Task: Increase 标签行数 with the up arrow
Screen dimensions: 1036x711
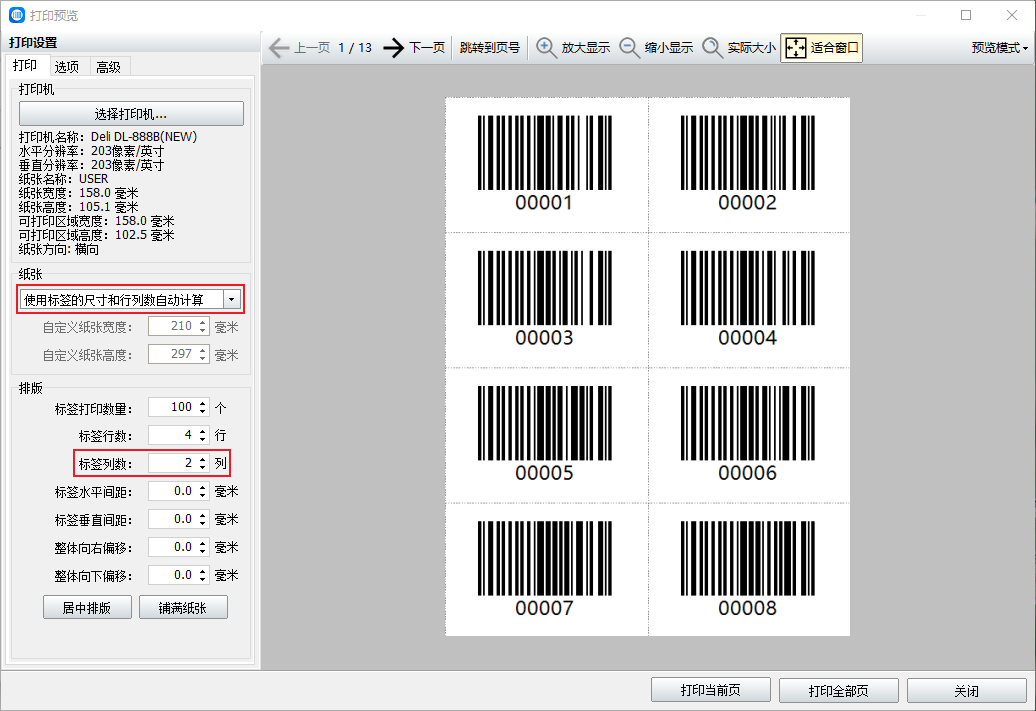Action: click(x=203, y=431)
